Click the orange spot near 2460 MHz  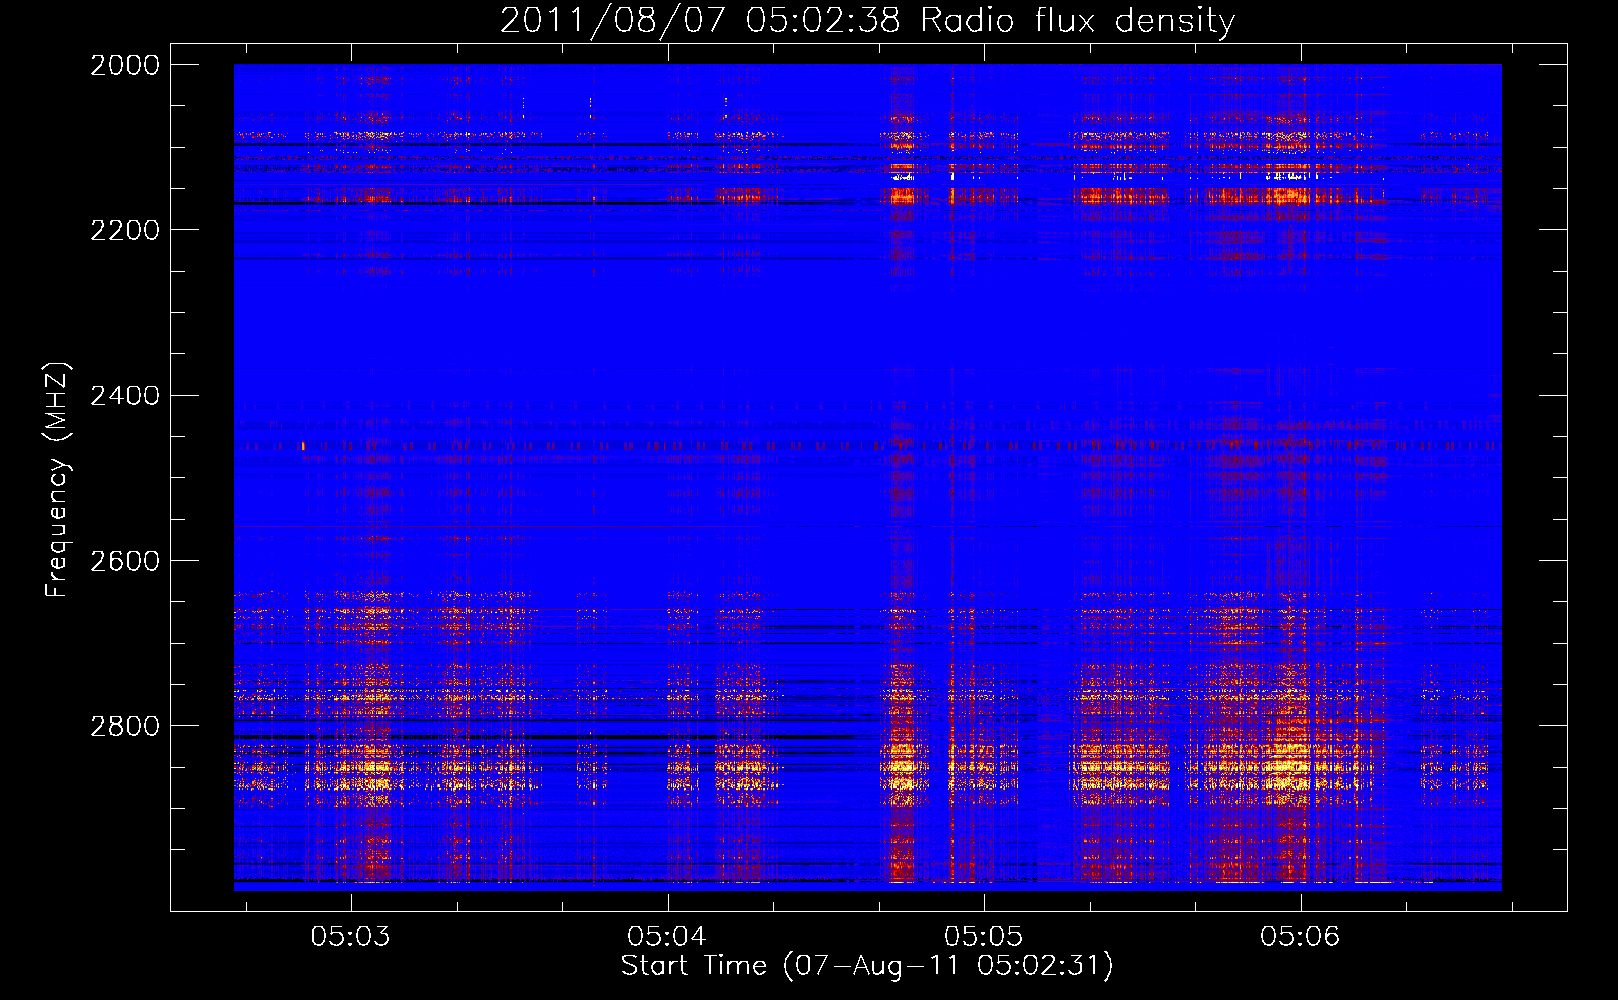pos(303,446)
